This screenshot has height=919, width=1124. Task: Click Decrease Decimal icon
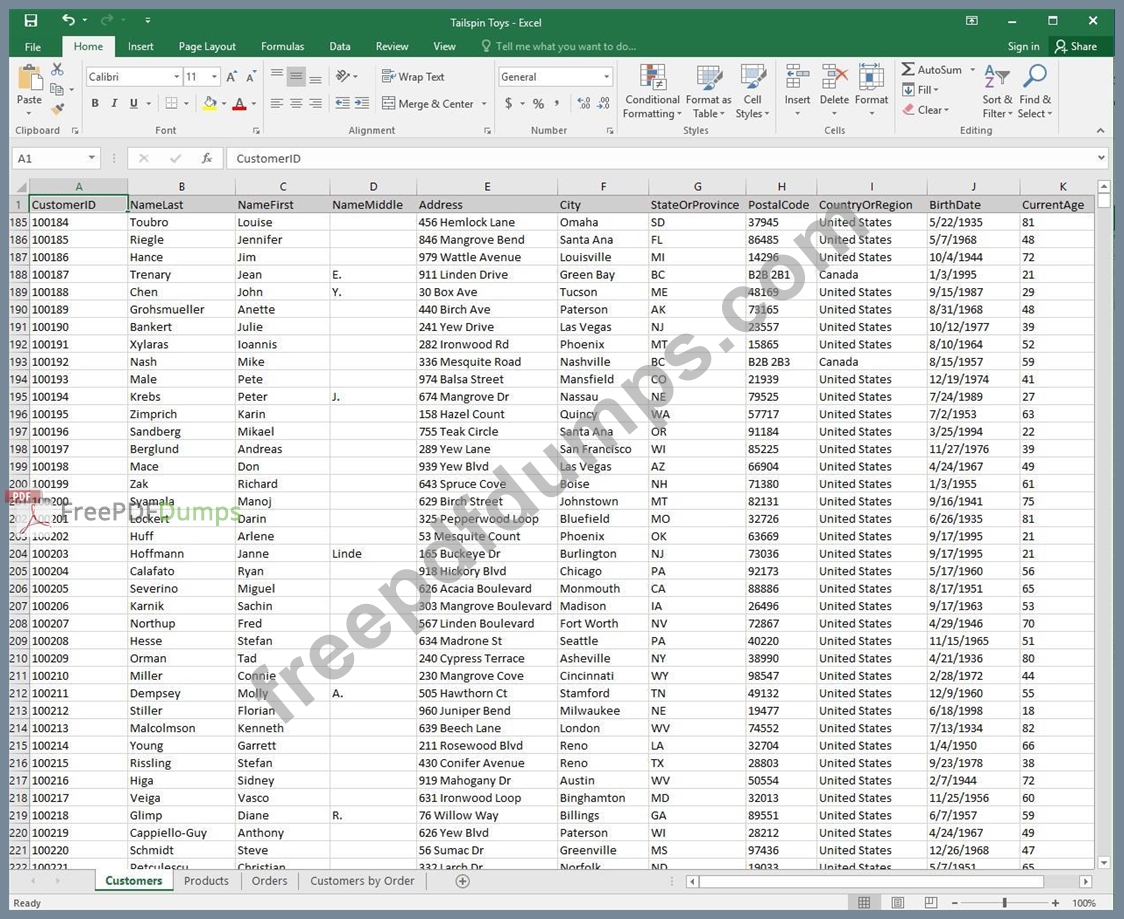604,103
